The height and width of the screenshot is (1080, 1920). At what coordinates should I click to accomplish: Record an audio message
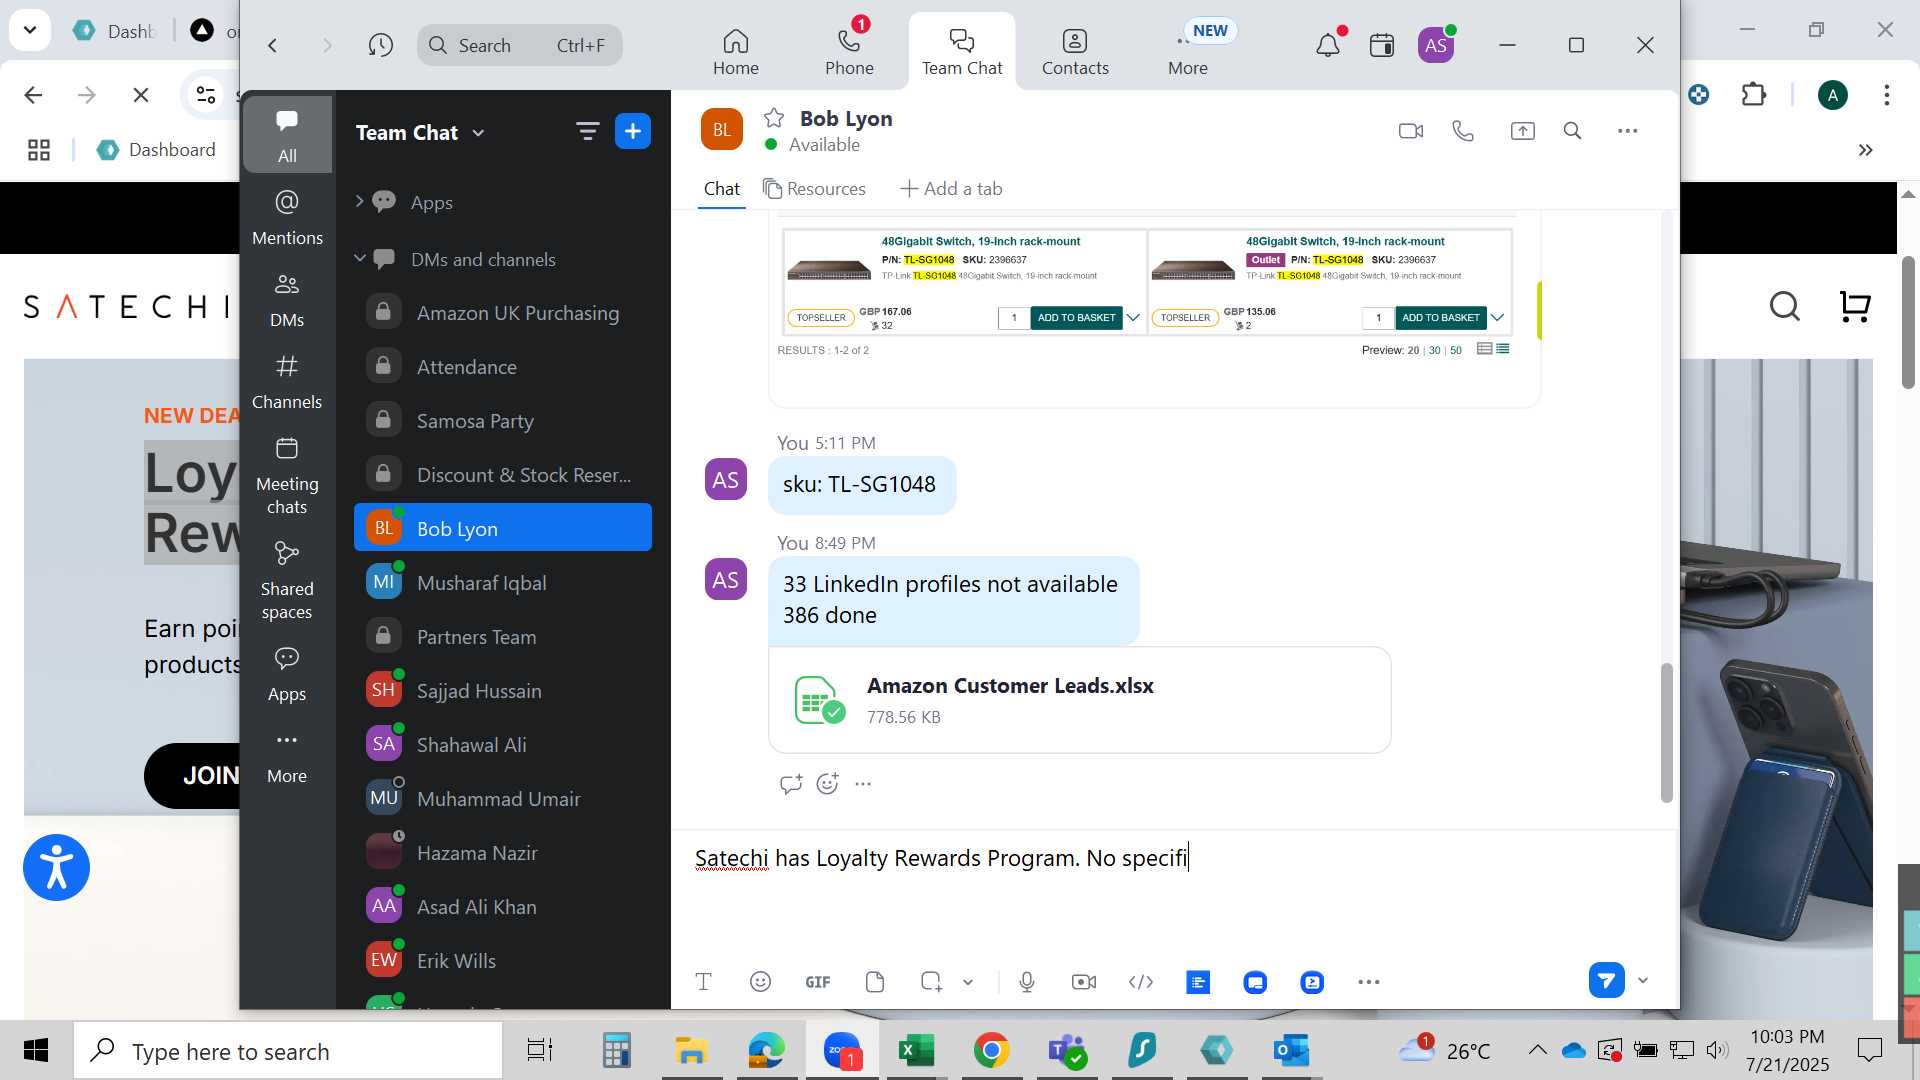coord(1027,982)
